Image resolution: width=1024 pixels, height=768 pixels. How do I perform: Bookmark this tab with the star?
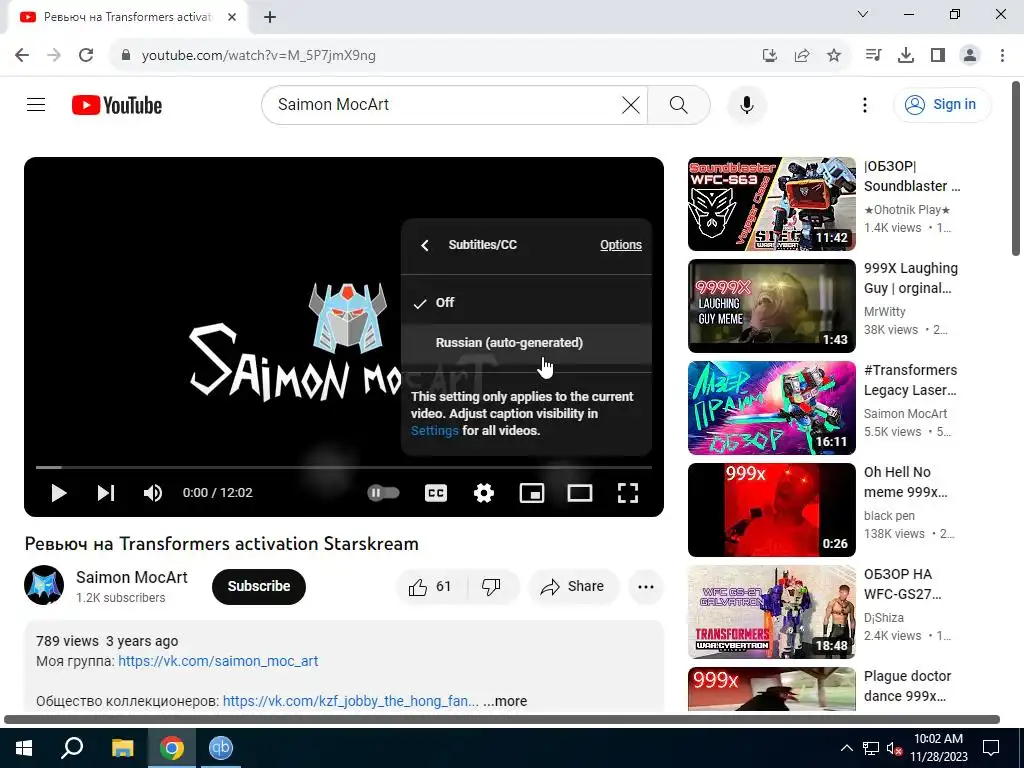tap(834, 56)
